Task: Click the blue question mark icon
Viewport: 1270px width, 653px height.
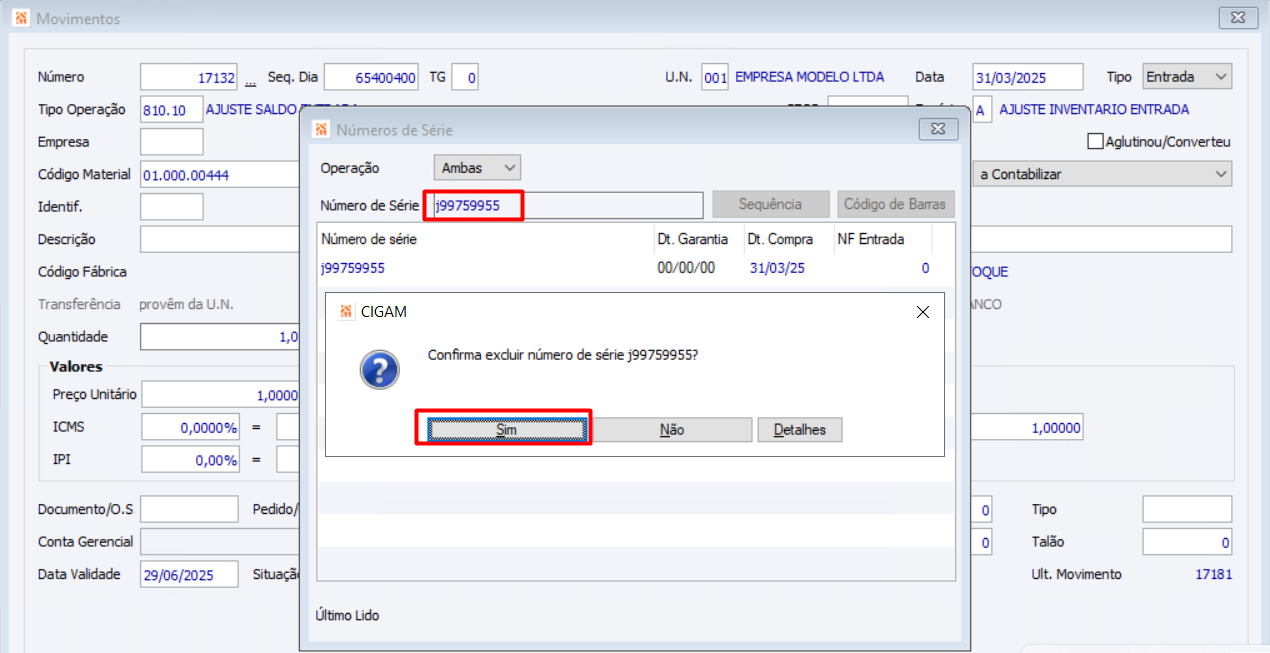Action: [x=380, y=370]
